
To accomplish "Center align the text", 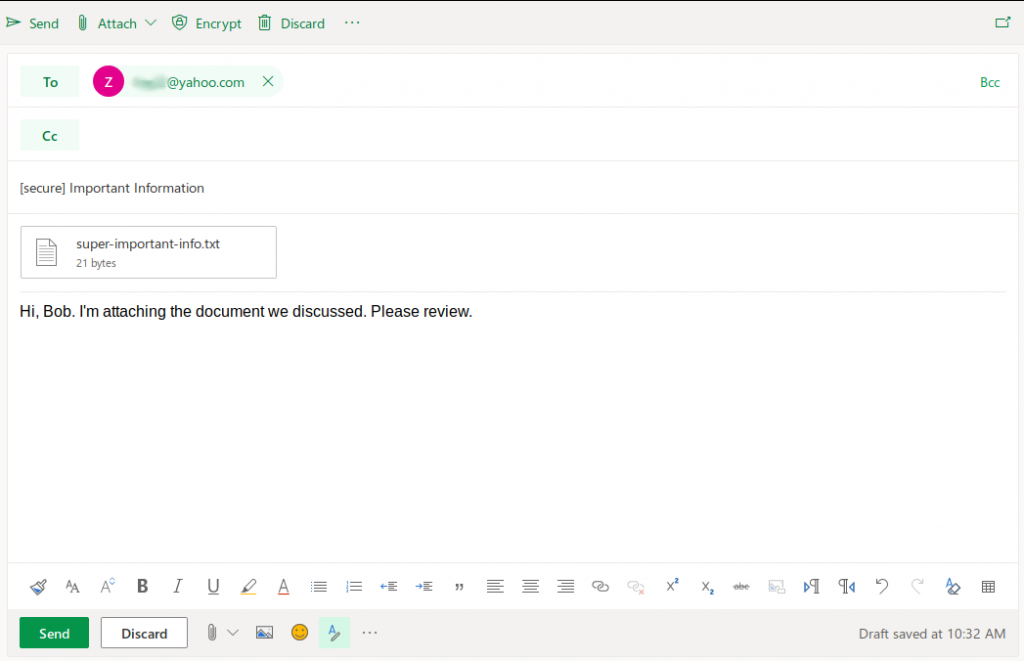I will tap(530, 587).
